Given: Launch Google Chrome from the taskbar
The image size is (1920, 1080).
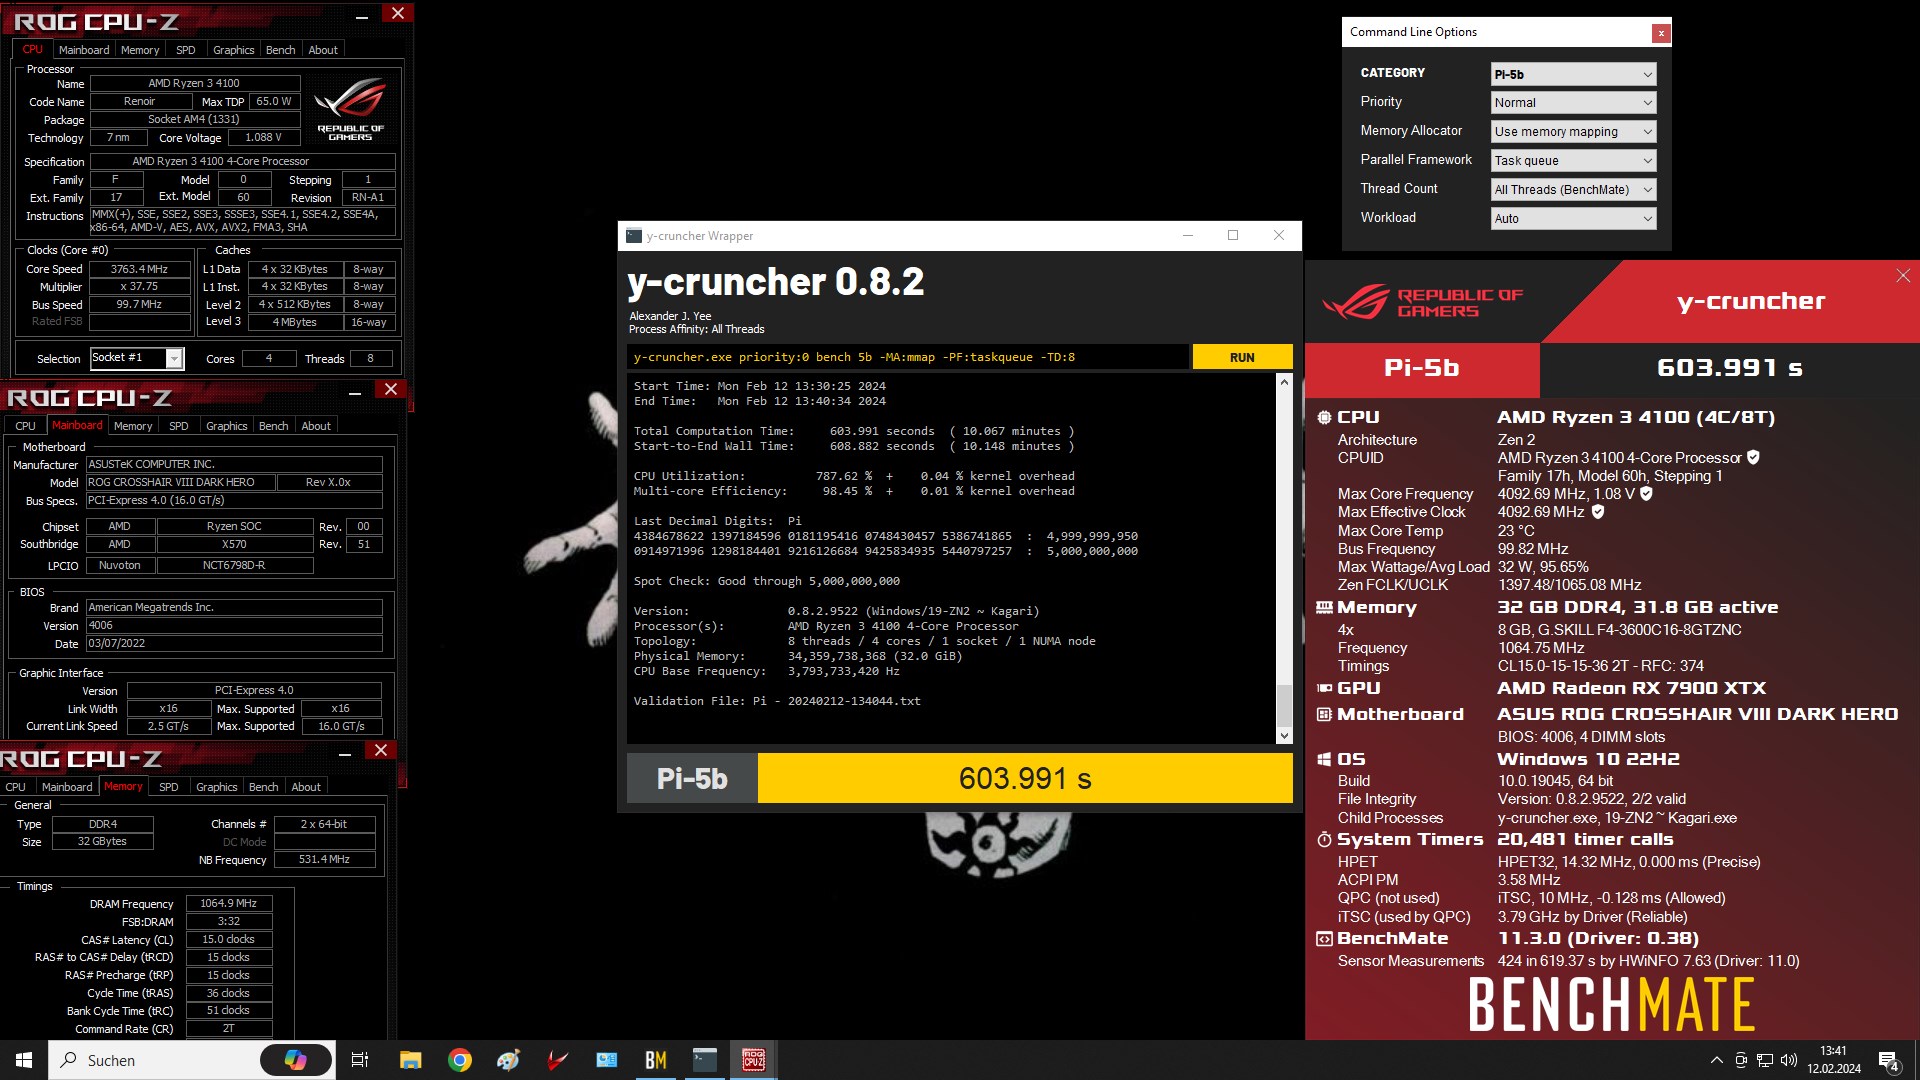Looking at the screenshot, I should pyautogui.click(x=460, y=1060).
